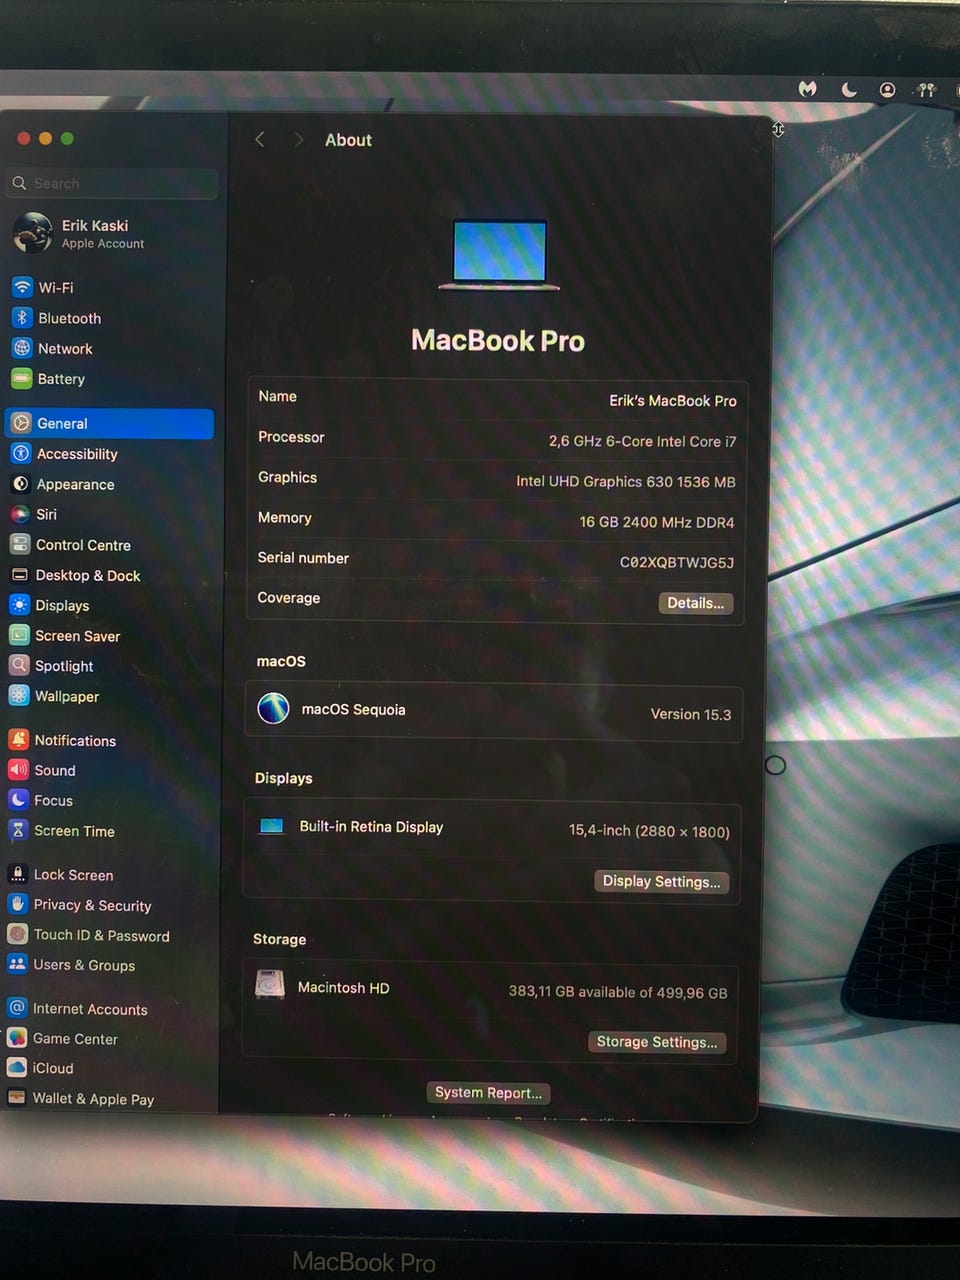The image size is (960, 1280).
Task: Click the macOS Sequoia logo icon
Action: coord(273,709)
